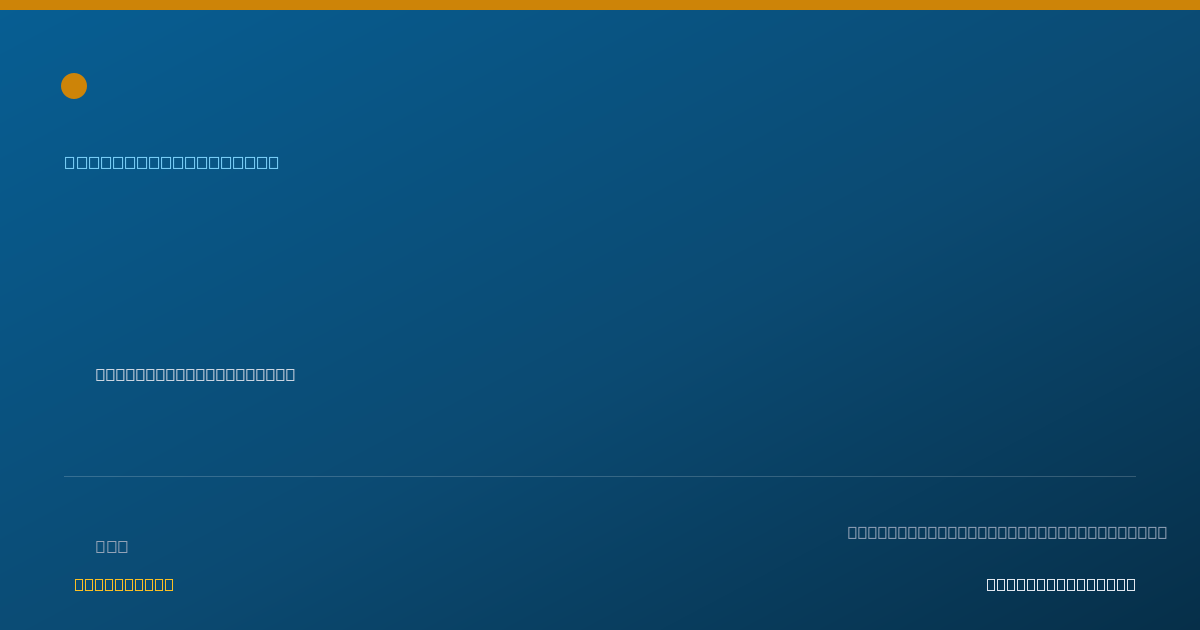Click last character of light-blue heading
This screenshot has height=630, width=1200.
click(x=274, y=162)
